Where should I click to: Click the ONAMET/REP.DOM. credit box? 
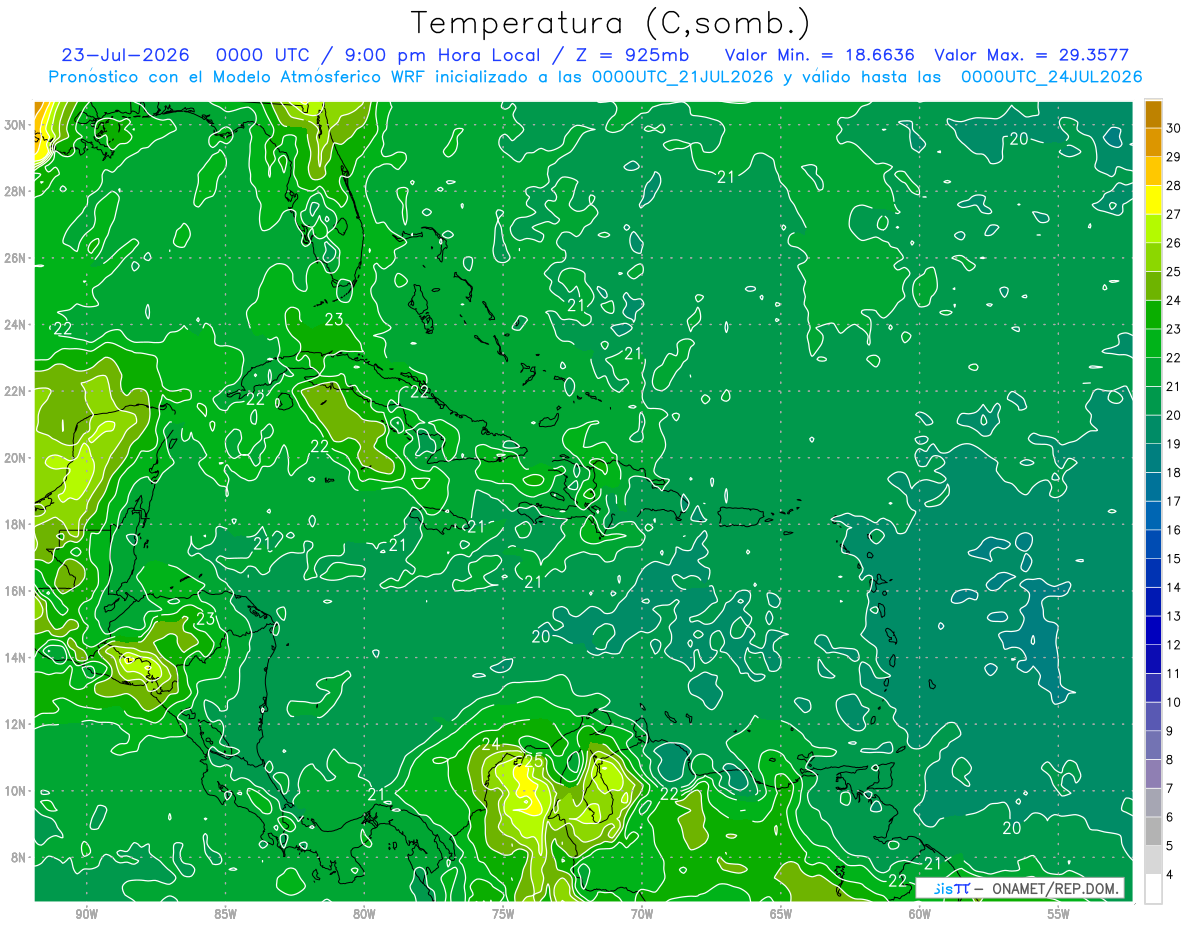[1020, 888]
